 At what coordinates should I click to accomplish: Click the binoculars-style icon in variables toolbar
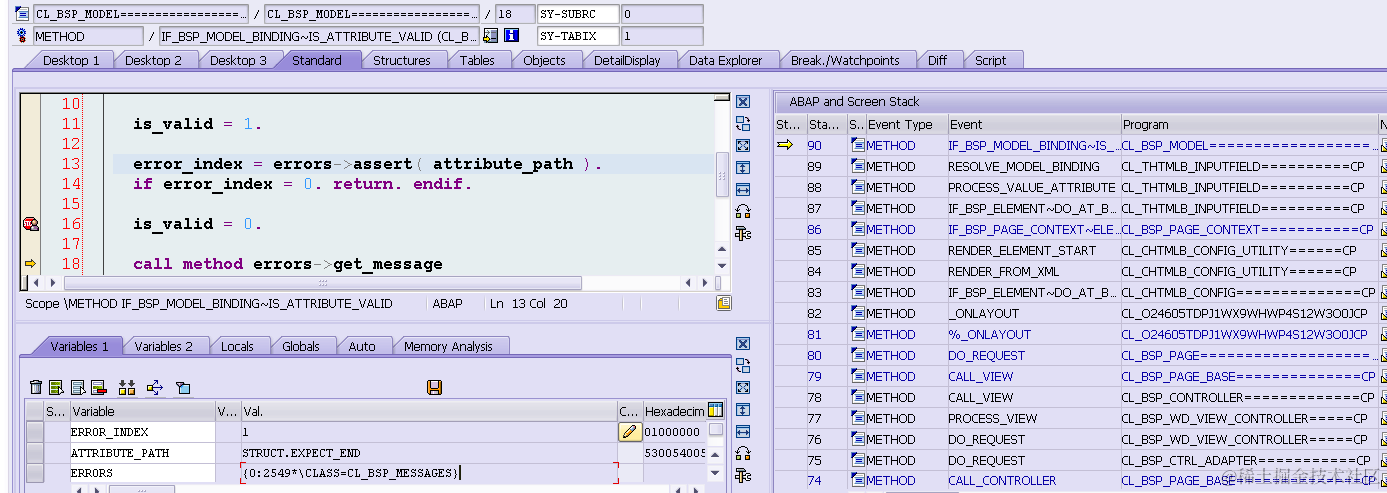pos(127,387)
